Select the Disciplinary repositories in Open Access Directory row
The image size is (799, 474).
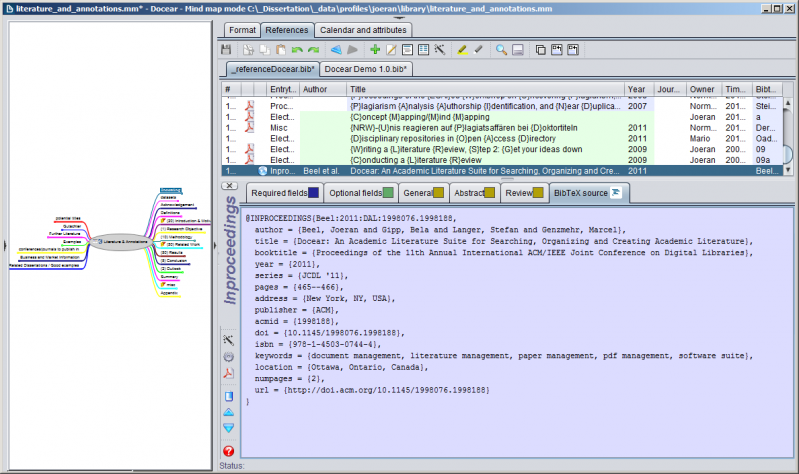pos(502,138)
